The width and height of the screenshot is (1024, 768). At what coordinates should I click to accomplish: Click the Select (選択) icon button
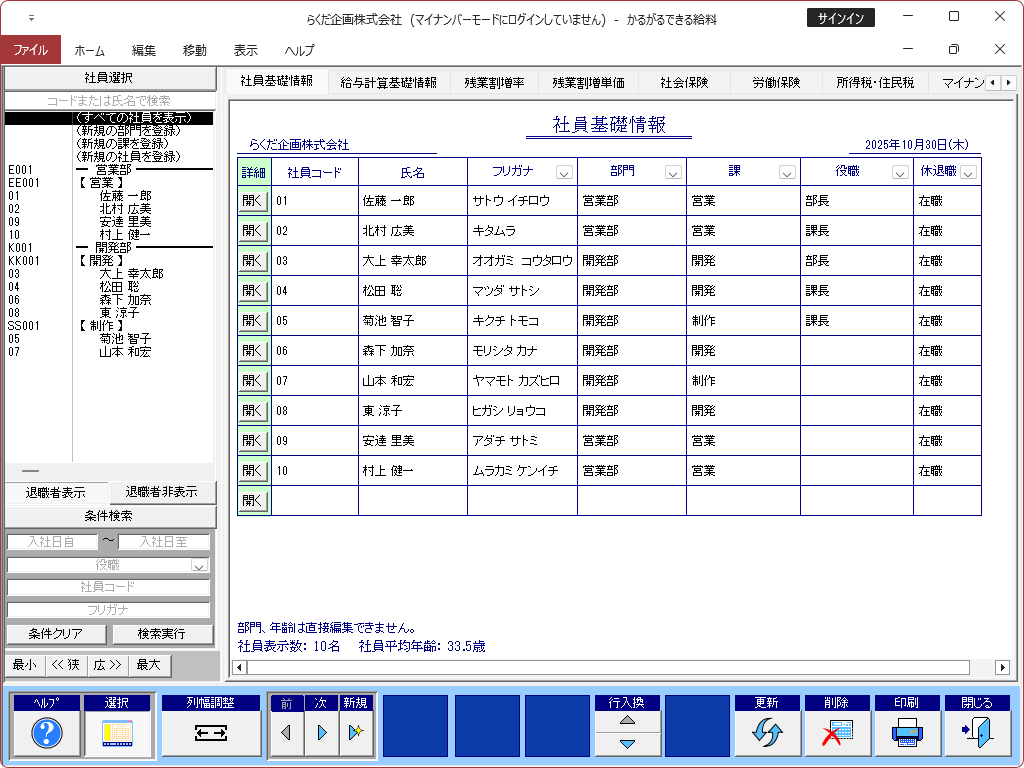(117, 734)
